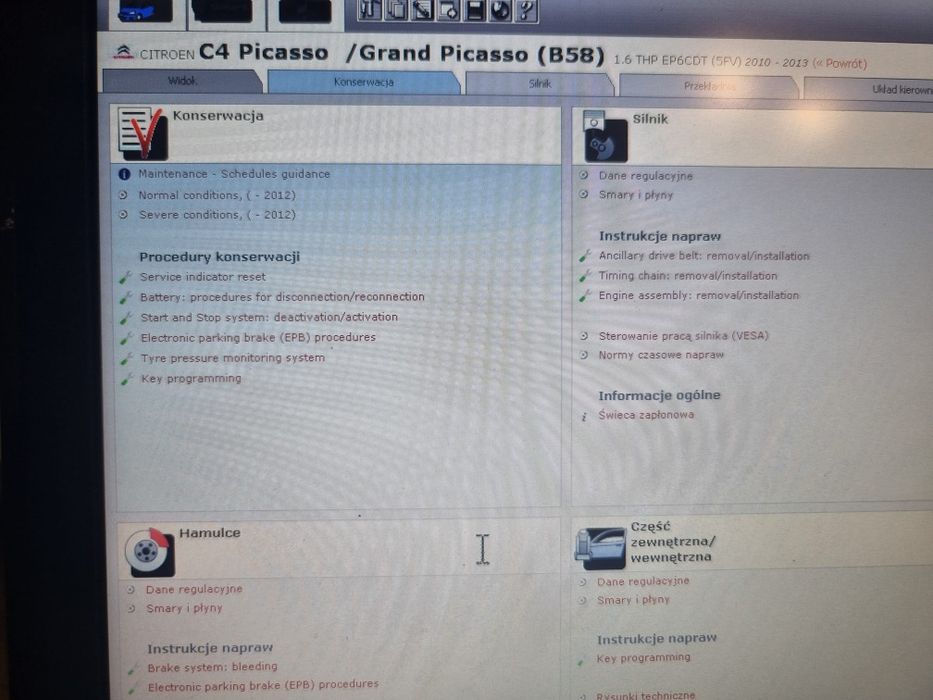Click wrench icon beside Key programming in Konserwacja
Viewport: 933px width, 700px height.
pos(126,379)
